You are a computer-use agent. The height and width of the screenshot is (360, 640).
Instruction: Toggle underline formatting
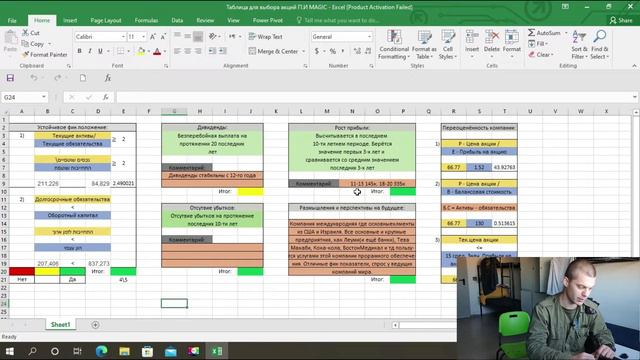[x=100, y=51]
